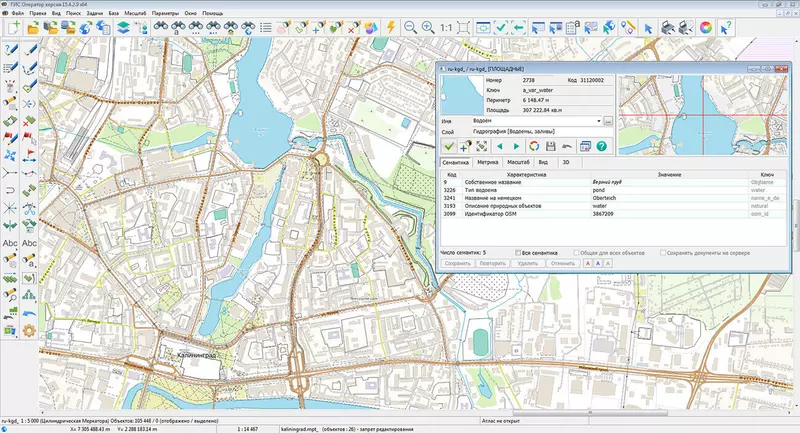Image resolution: width=800 pixels, height=433 pixels.
Task: Click the map layers stack icon
Action: [x=124, y=27]
